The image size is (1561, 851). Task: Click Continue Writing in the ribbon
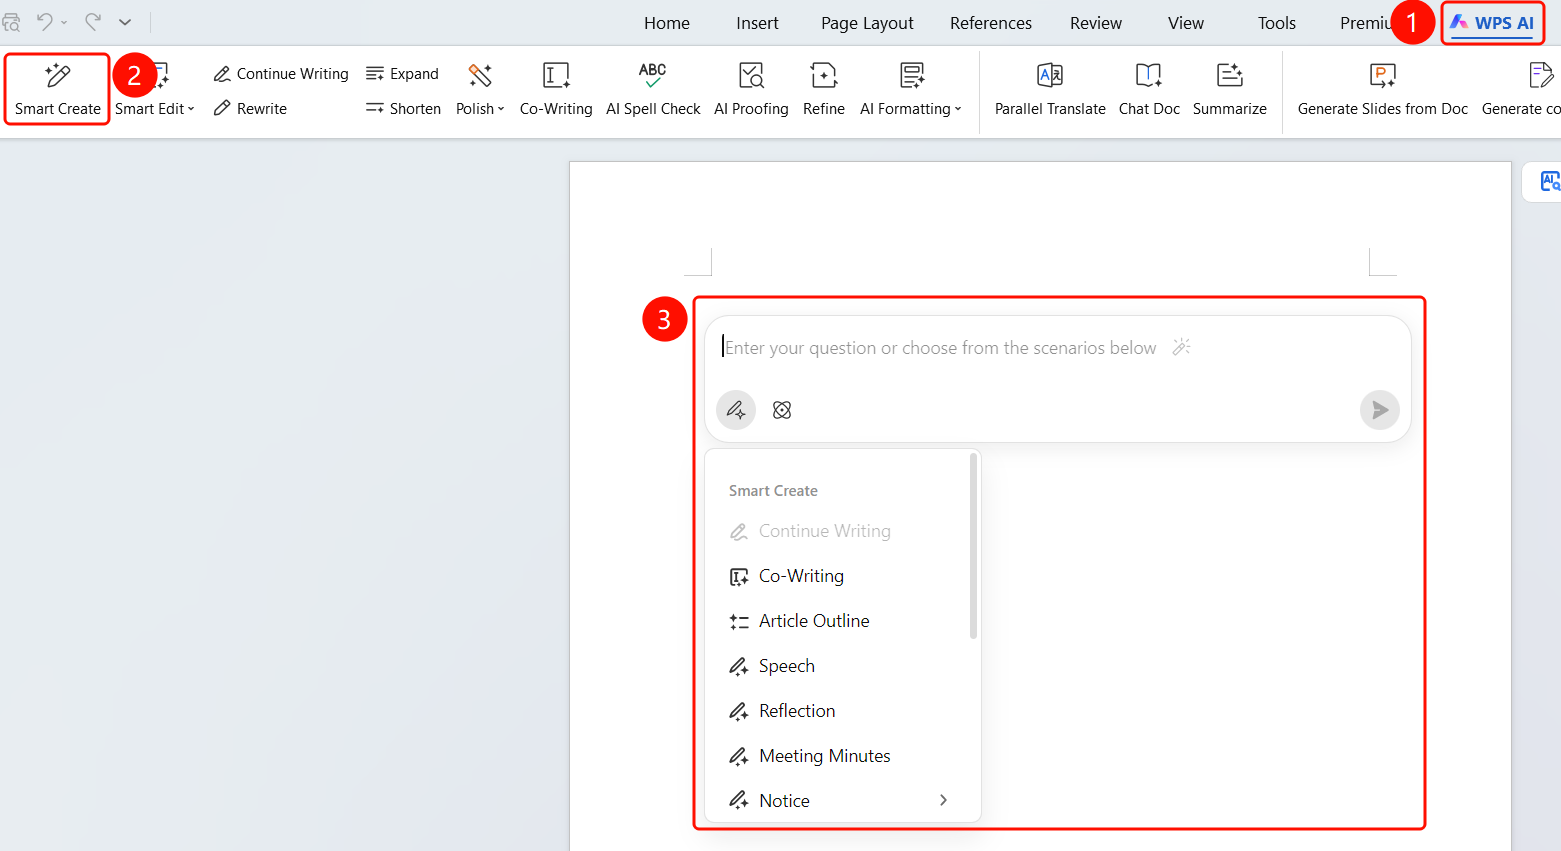tap(281, 74)
